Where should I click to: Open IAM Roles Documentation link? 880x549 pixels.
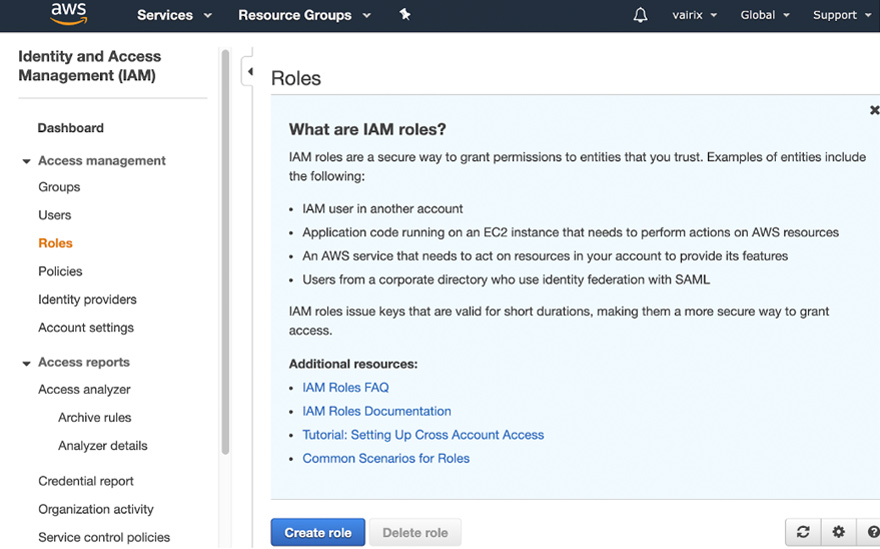[377, 411]
